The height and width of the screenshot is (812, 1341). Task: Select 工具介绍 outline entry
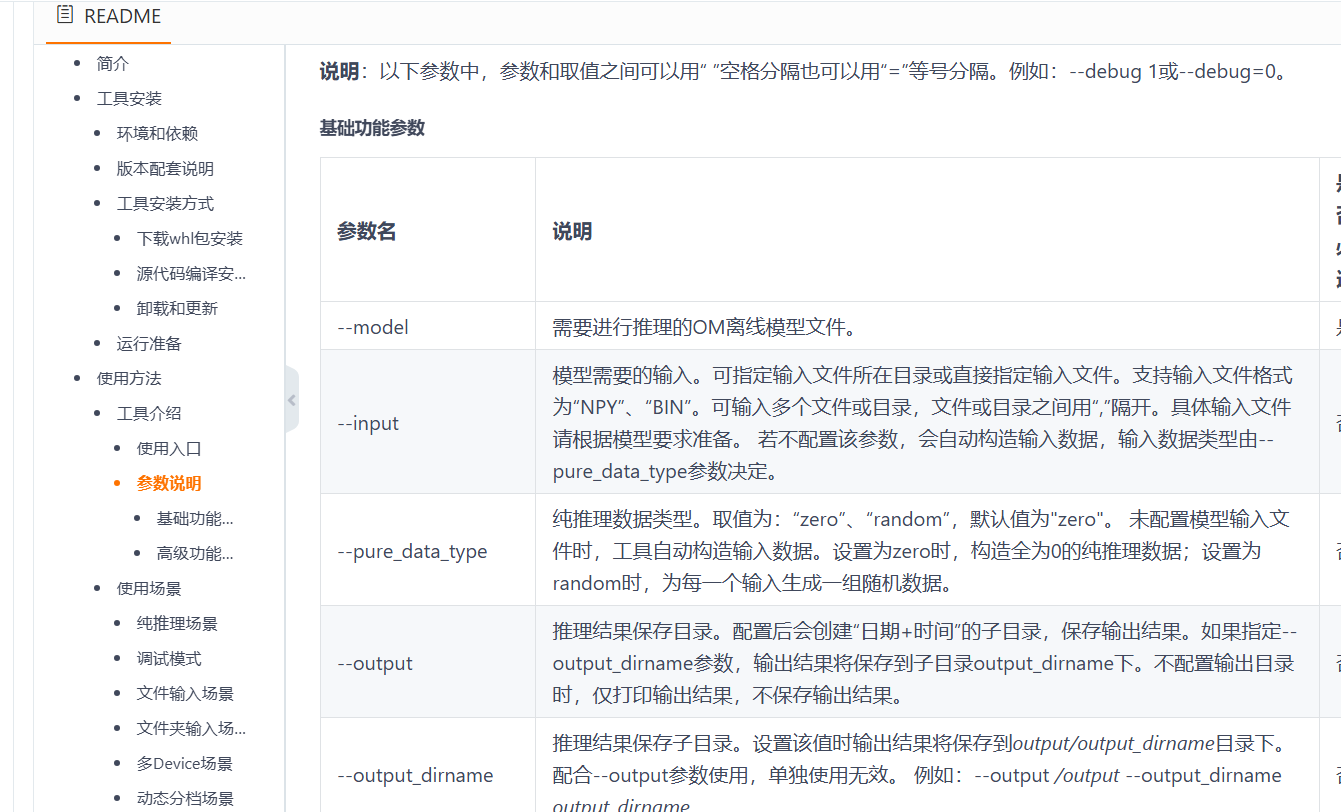(x=149, y=414)
